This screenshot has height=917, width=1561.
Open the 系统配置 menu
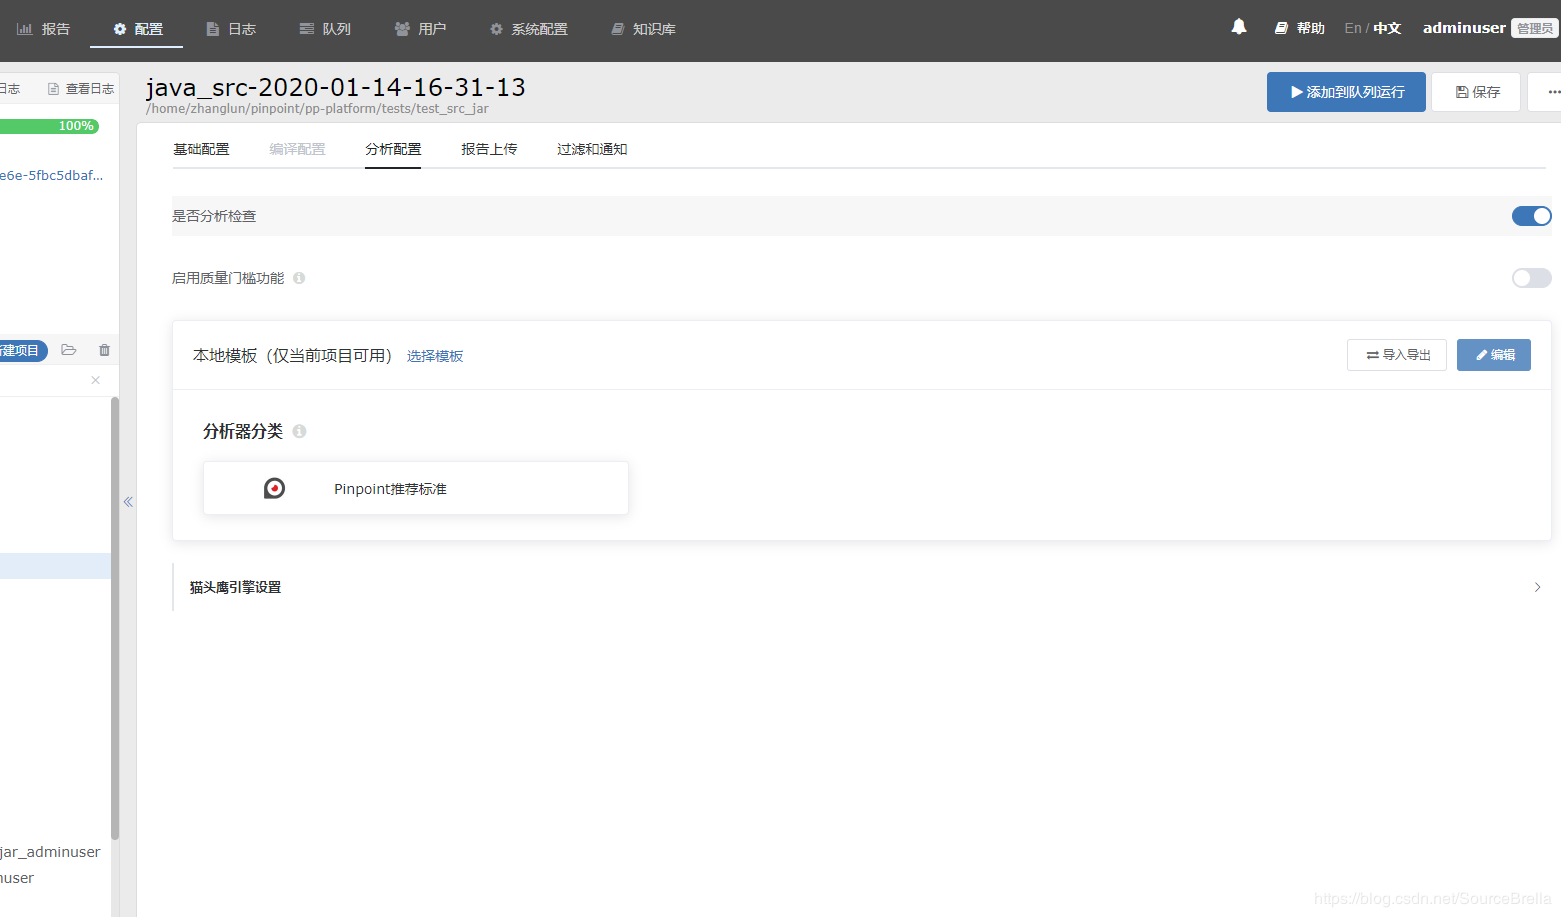click(528, 29)
